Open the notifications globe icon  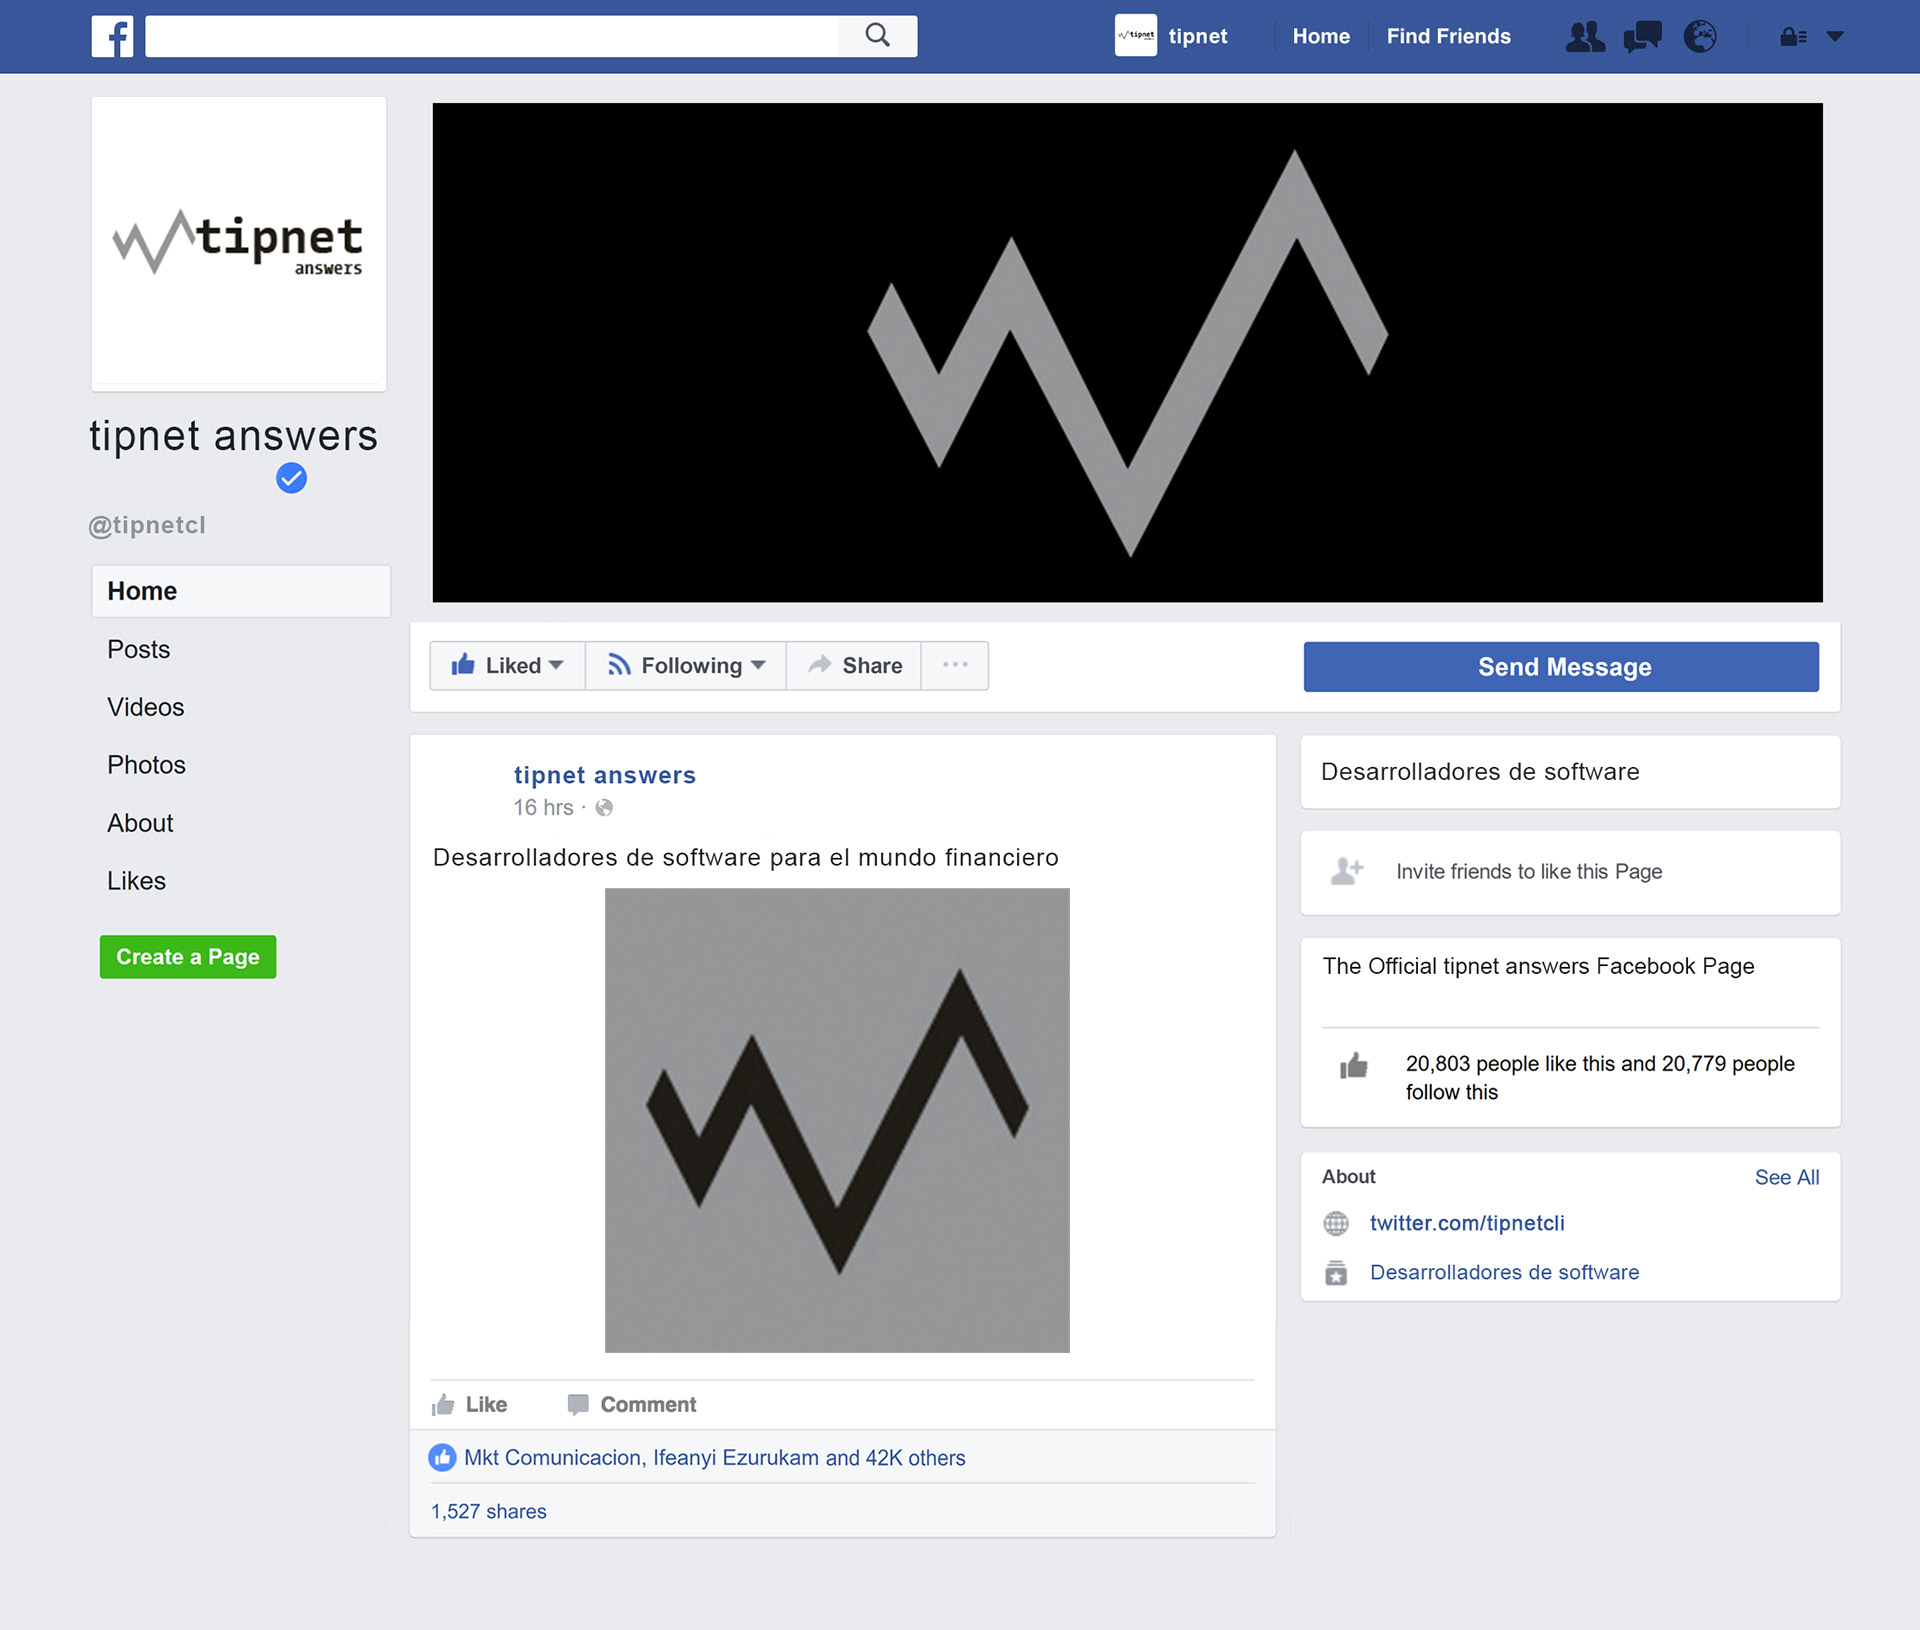(x=1700, y=37)
